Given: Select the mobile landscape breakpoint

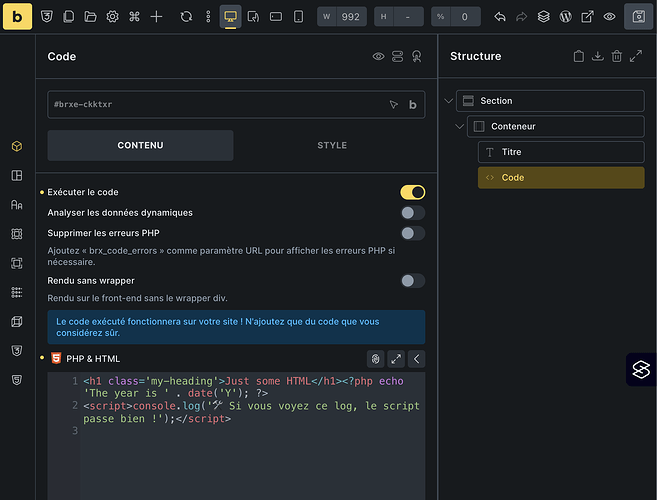Looking at the screenshot, I should point(276,17).
